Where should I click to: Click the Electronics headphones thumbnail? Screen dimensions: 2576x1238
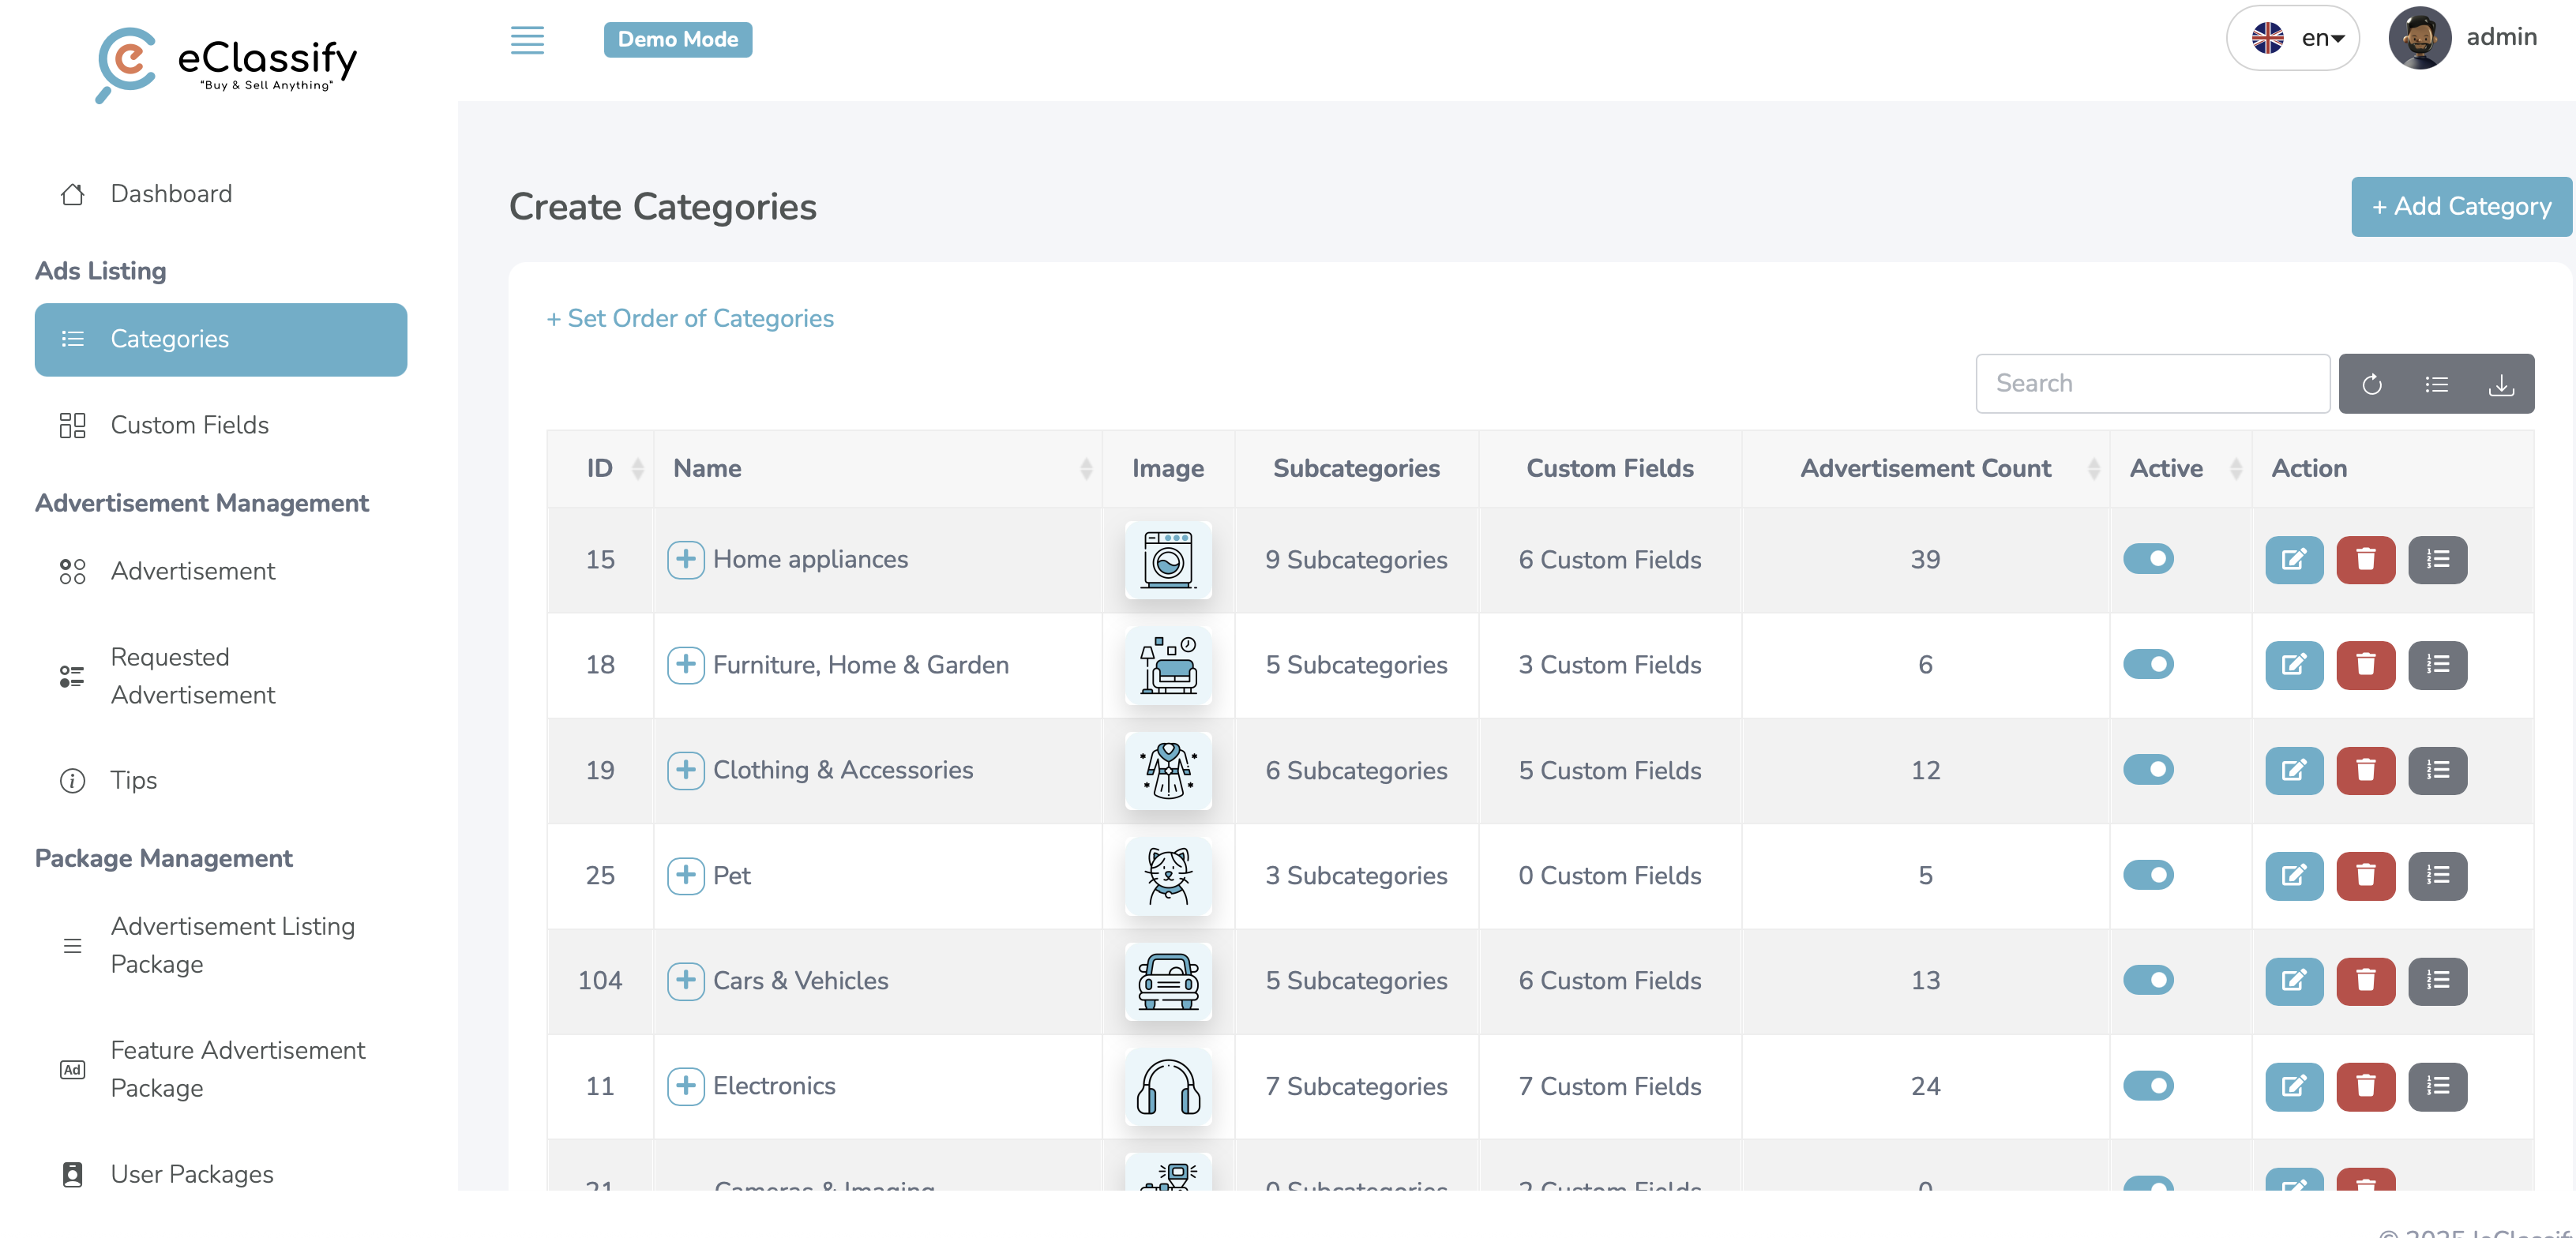pyautogui.click(x=1168, y=1086)
